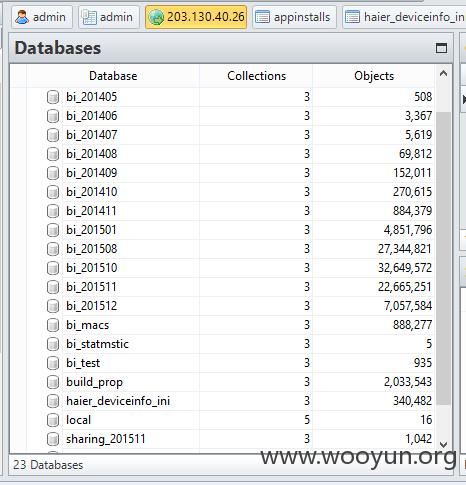Click the database icon for bi_test
The width and height of the screenshot is (466, 485).
click(x=53, y=363)
